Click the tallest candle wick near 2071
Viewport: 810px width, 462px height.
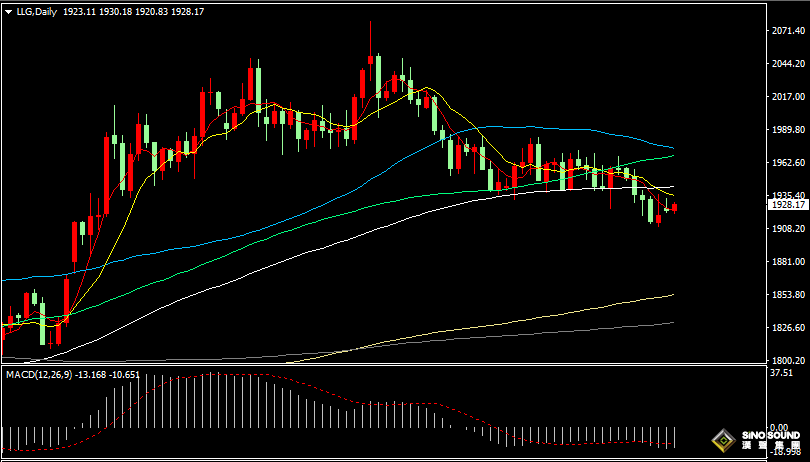click(370, 30)
